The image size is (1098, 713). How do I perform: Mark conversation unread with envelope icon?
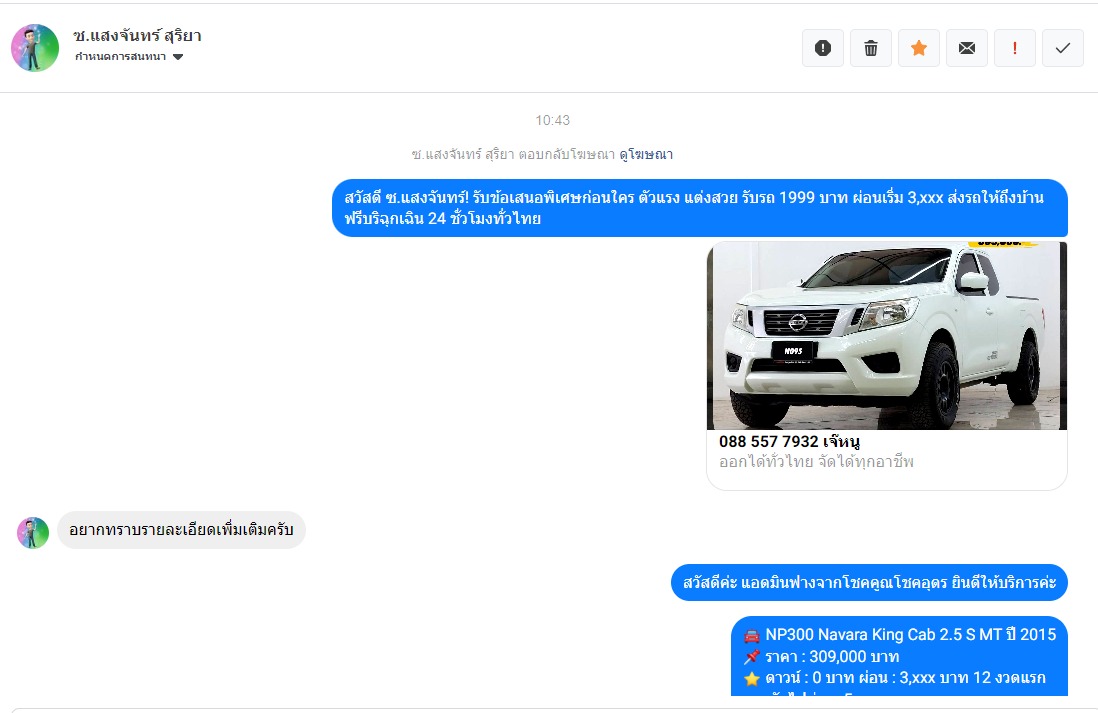click(966, 48)
